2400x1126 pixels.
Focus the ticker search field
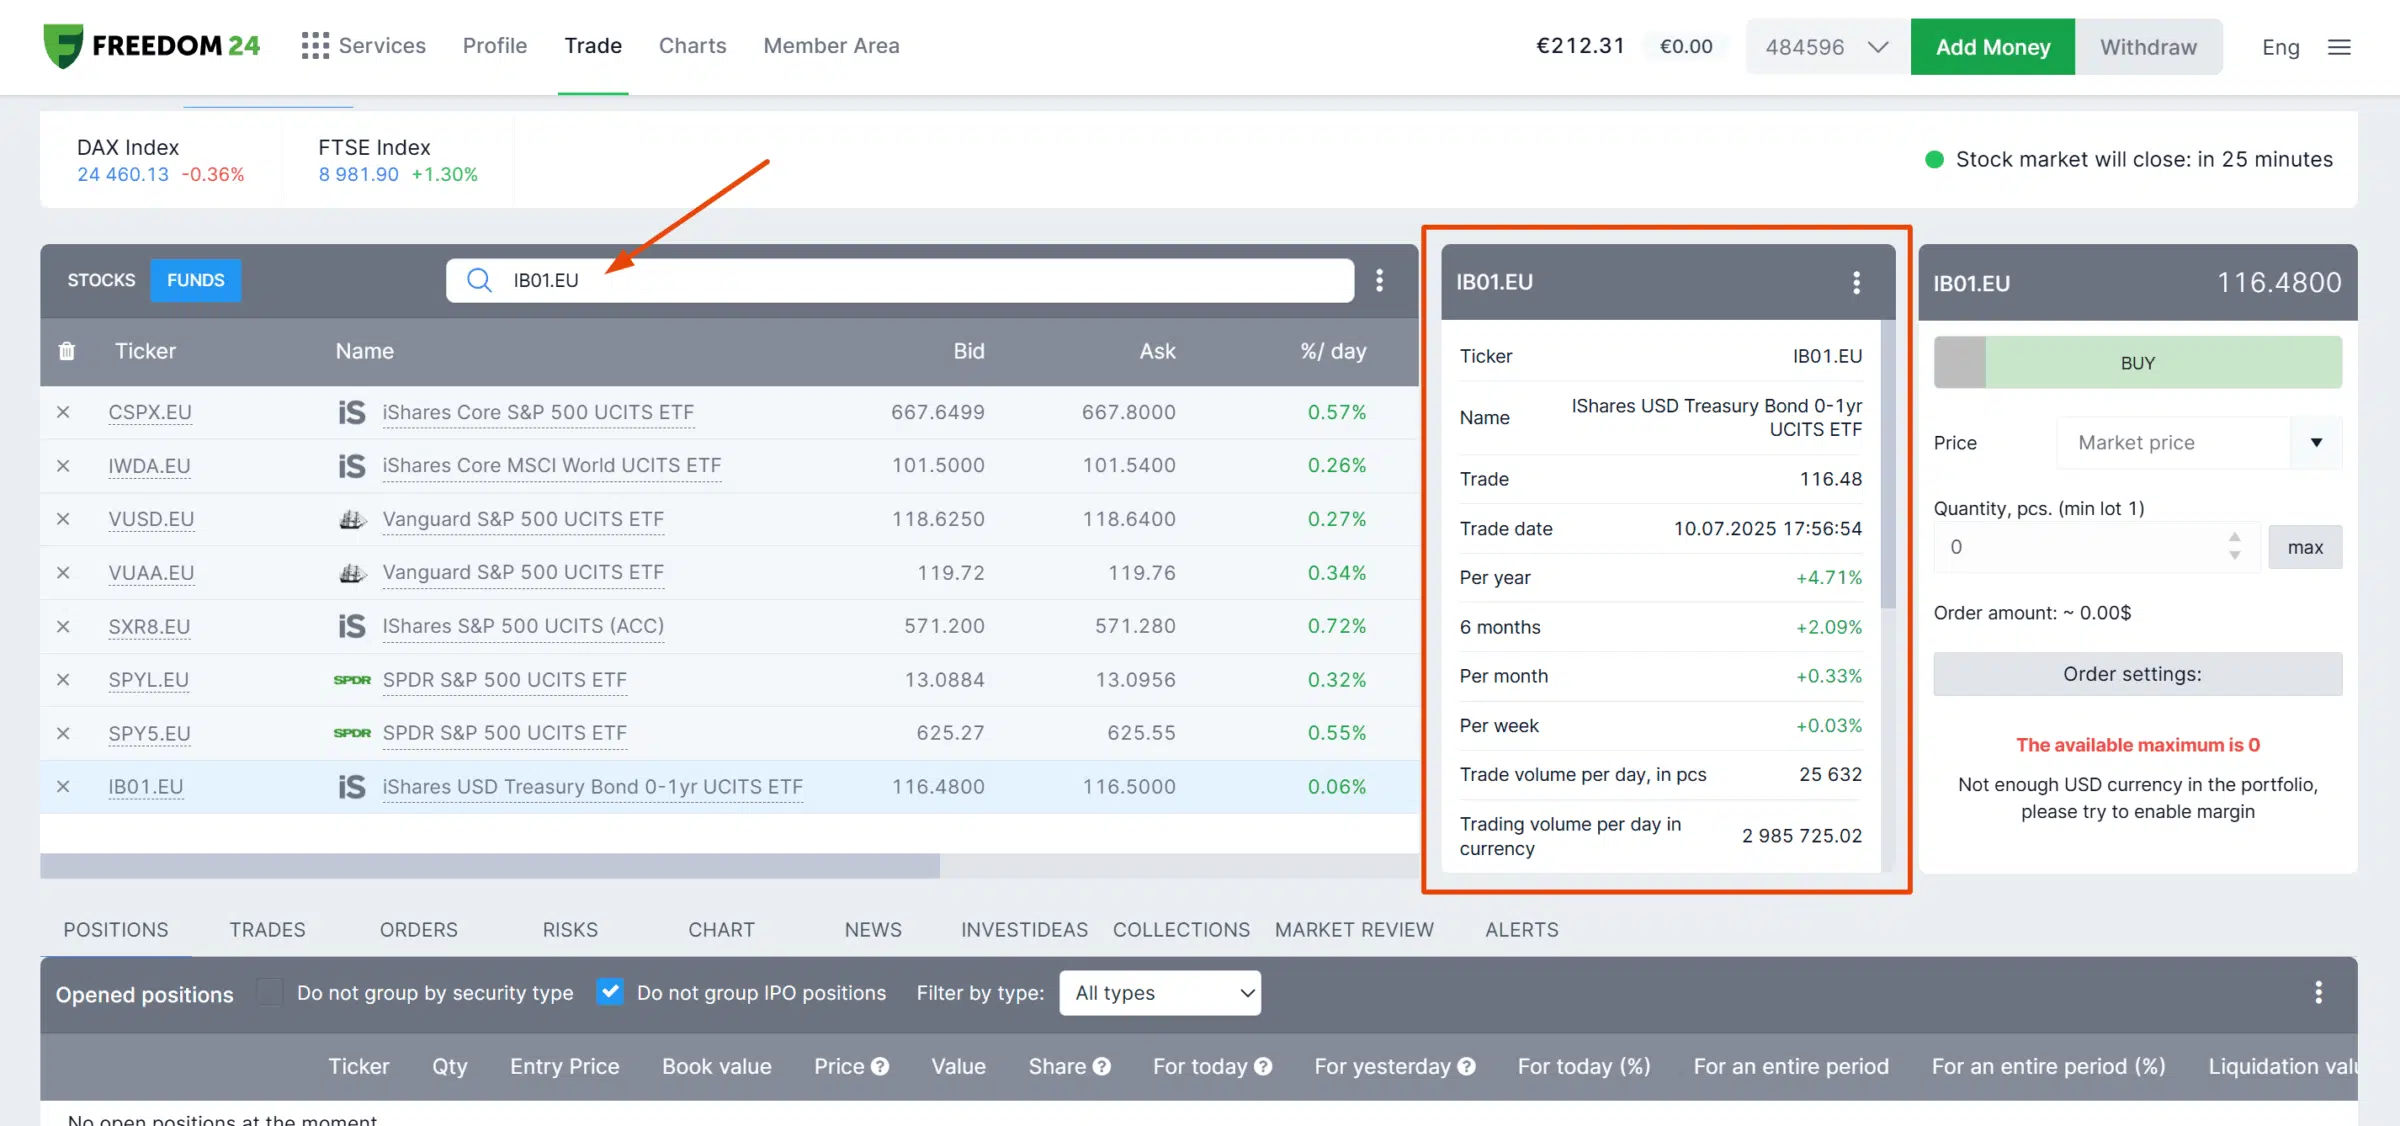pos(900,280)
